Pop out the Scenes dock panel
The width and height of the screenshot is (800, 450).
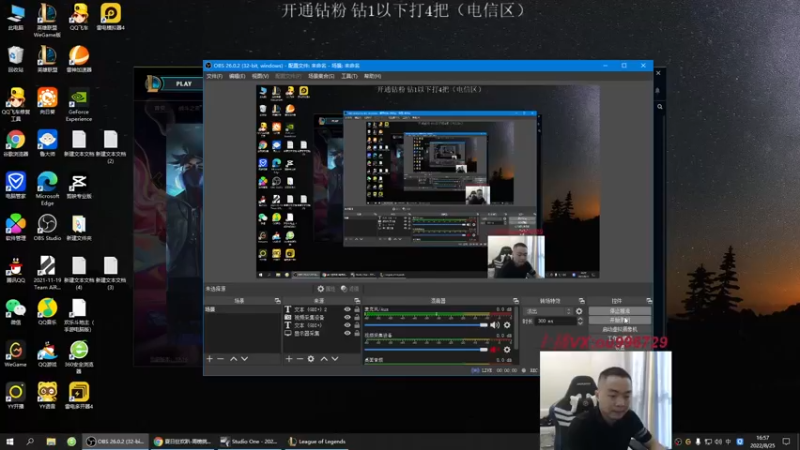277,301
